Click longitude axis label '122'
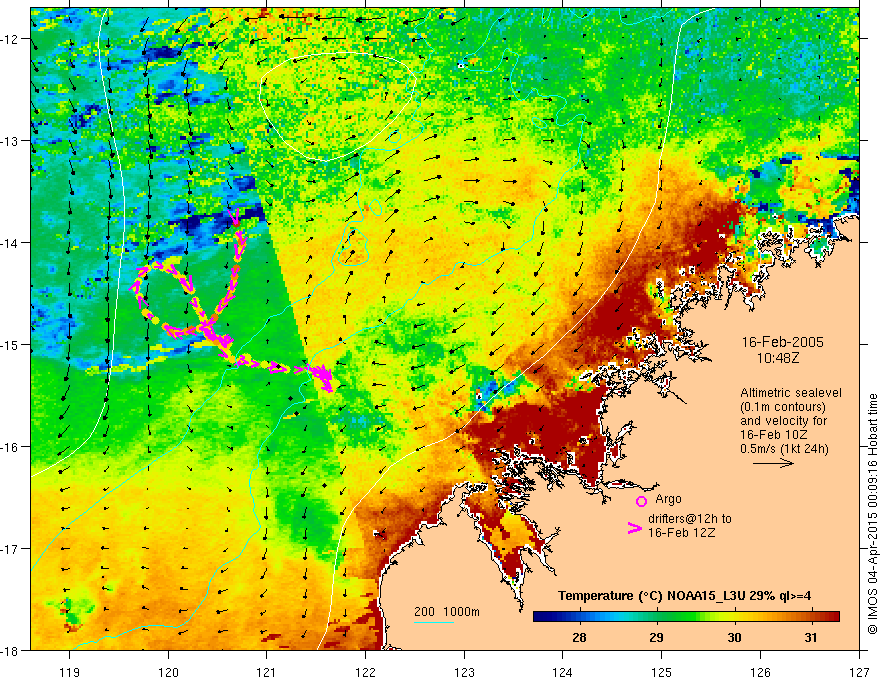Screen dimensions: 880x680 (365, 672)
